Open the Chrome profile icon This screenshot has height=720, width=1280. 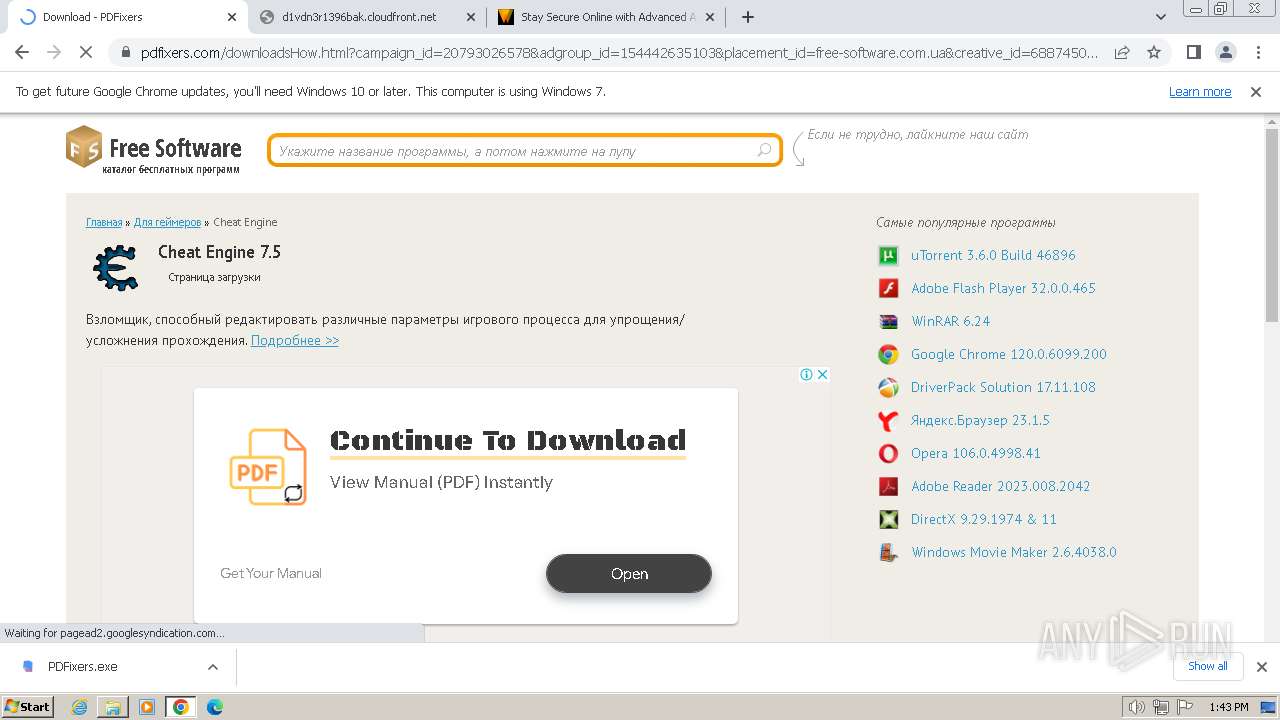pos(1225,52)
